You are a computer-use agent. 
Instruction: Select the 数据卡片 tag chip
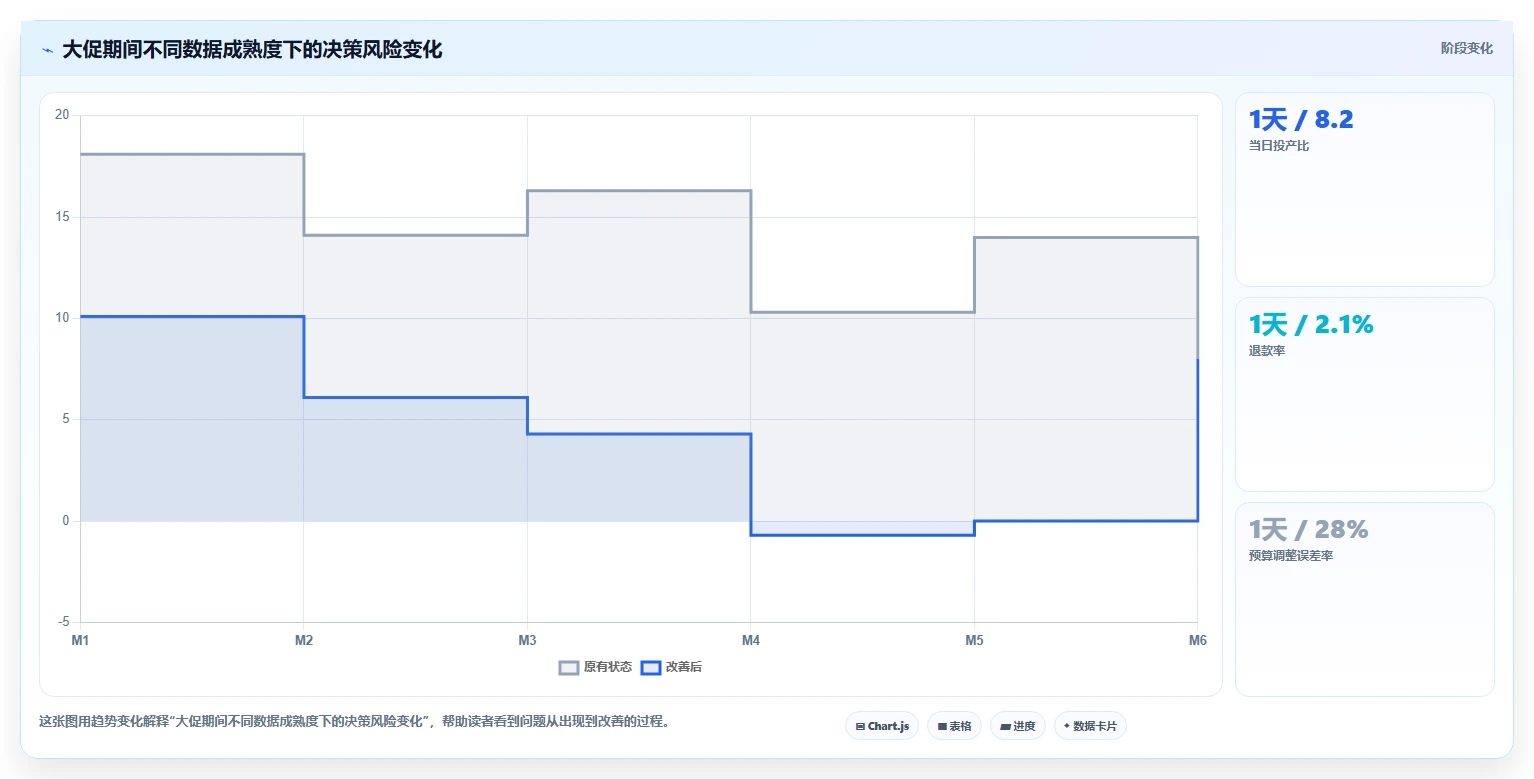click(1090, 726)
